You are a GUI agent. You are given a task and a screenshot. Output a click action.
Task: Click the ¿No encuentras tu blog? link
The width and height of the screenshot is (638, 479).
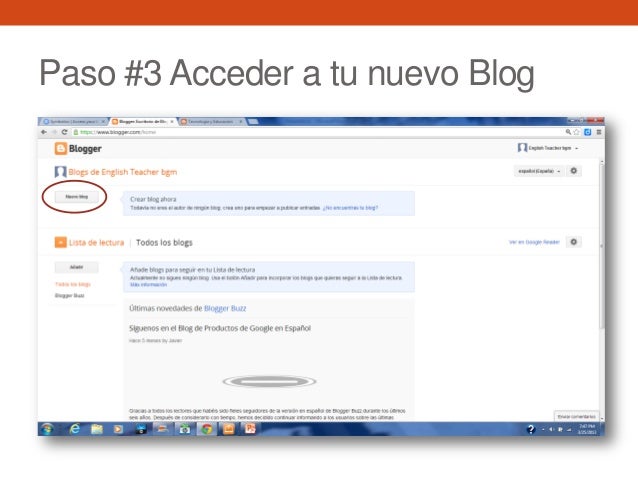[350, 208]
